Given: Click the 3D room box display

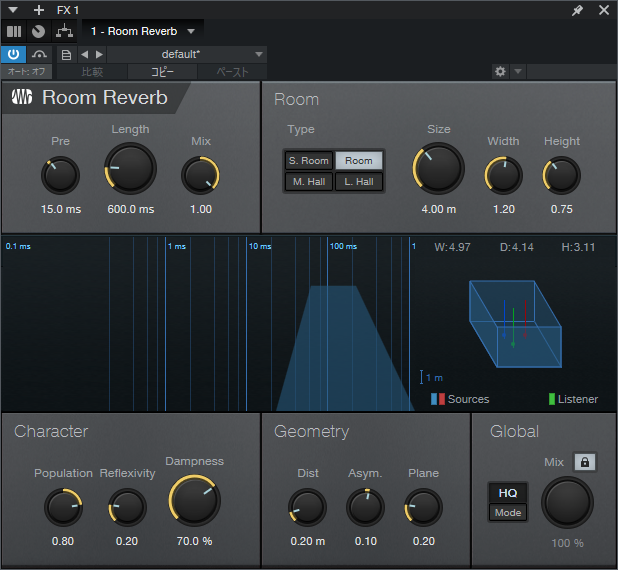Looking at the screenshot, I should point(515,324).
